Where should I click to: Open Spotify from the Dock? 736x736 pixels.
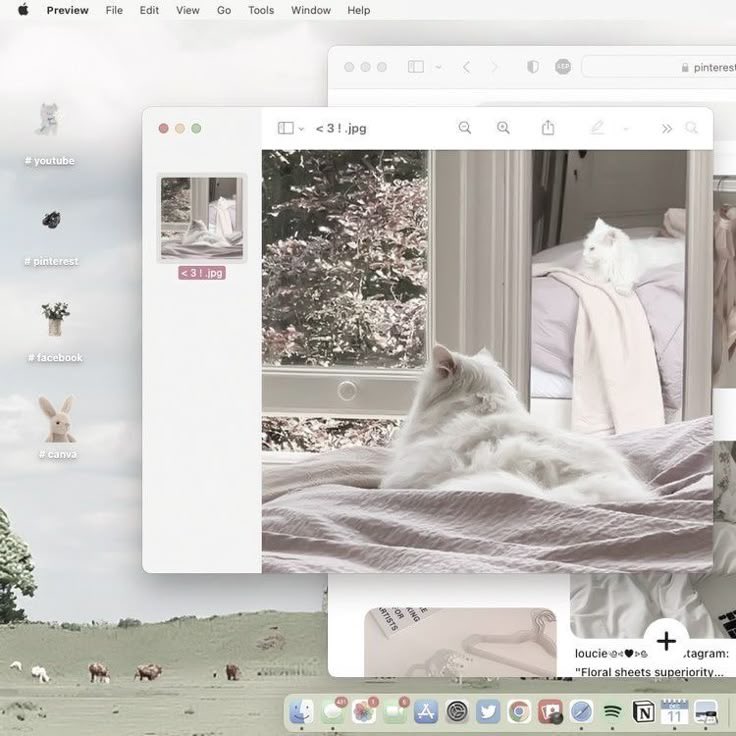[612, 712]
